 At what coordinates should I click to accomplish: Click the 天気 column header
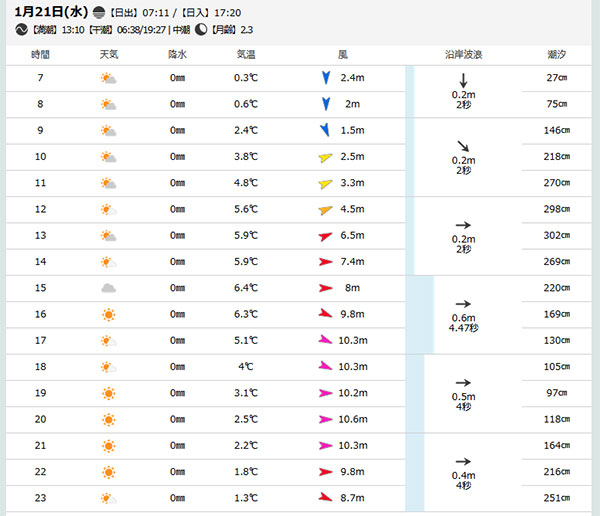[109, 52]
